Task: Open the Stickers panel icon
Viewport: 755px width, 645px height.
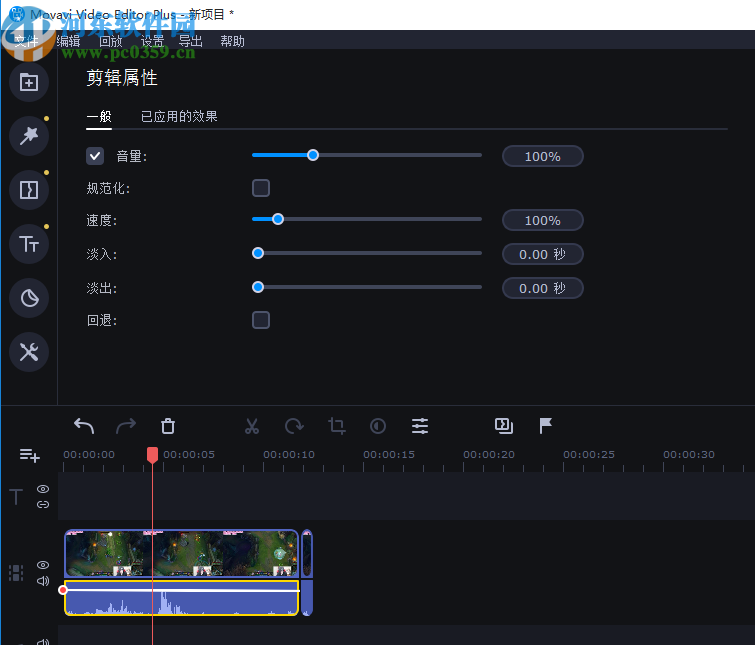Action: [29, 298]
